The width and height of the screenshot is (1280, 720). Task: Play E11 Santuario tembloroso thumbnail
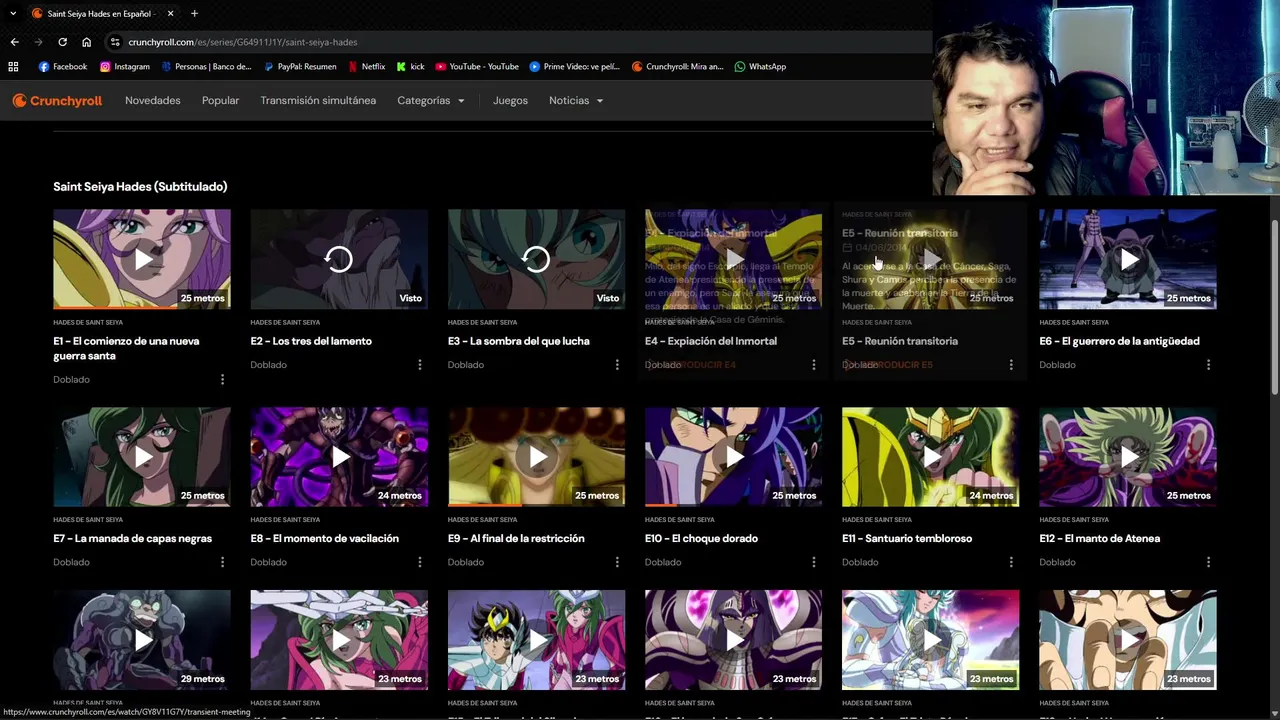(x=930, y=457)
